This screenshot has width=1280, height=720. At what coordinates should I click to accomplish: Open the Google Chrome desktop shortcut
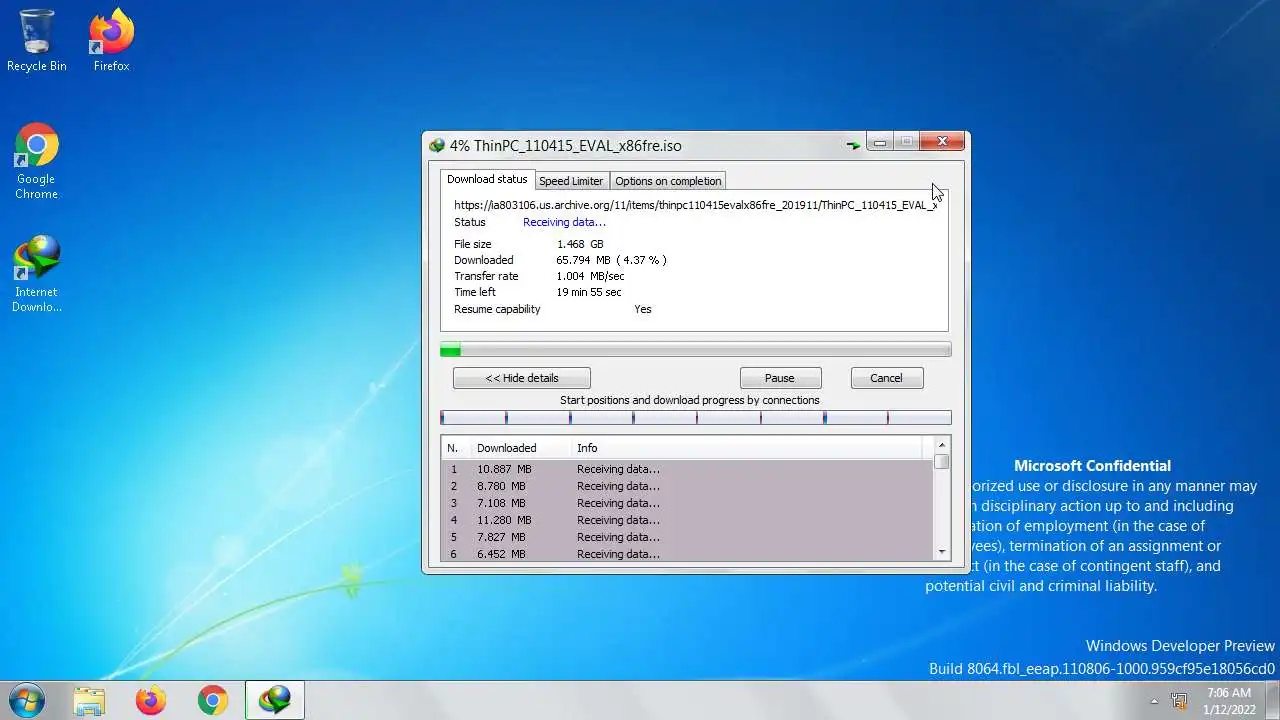tap(36, 161)
